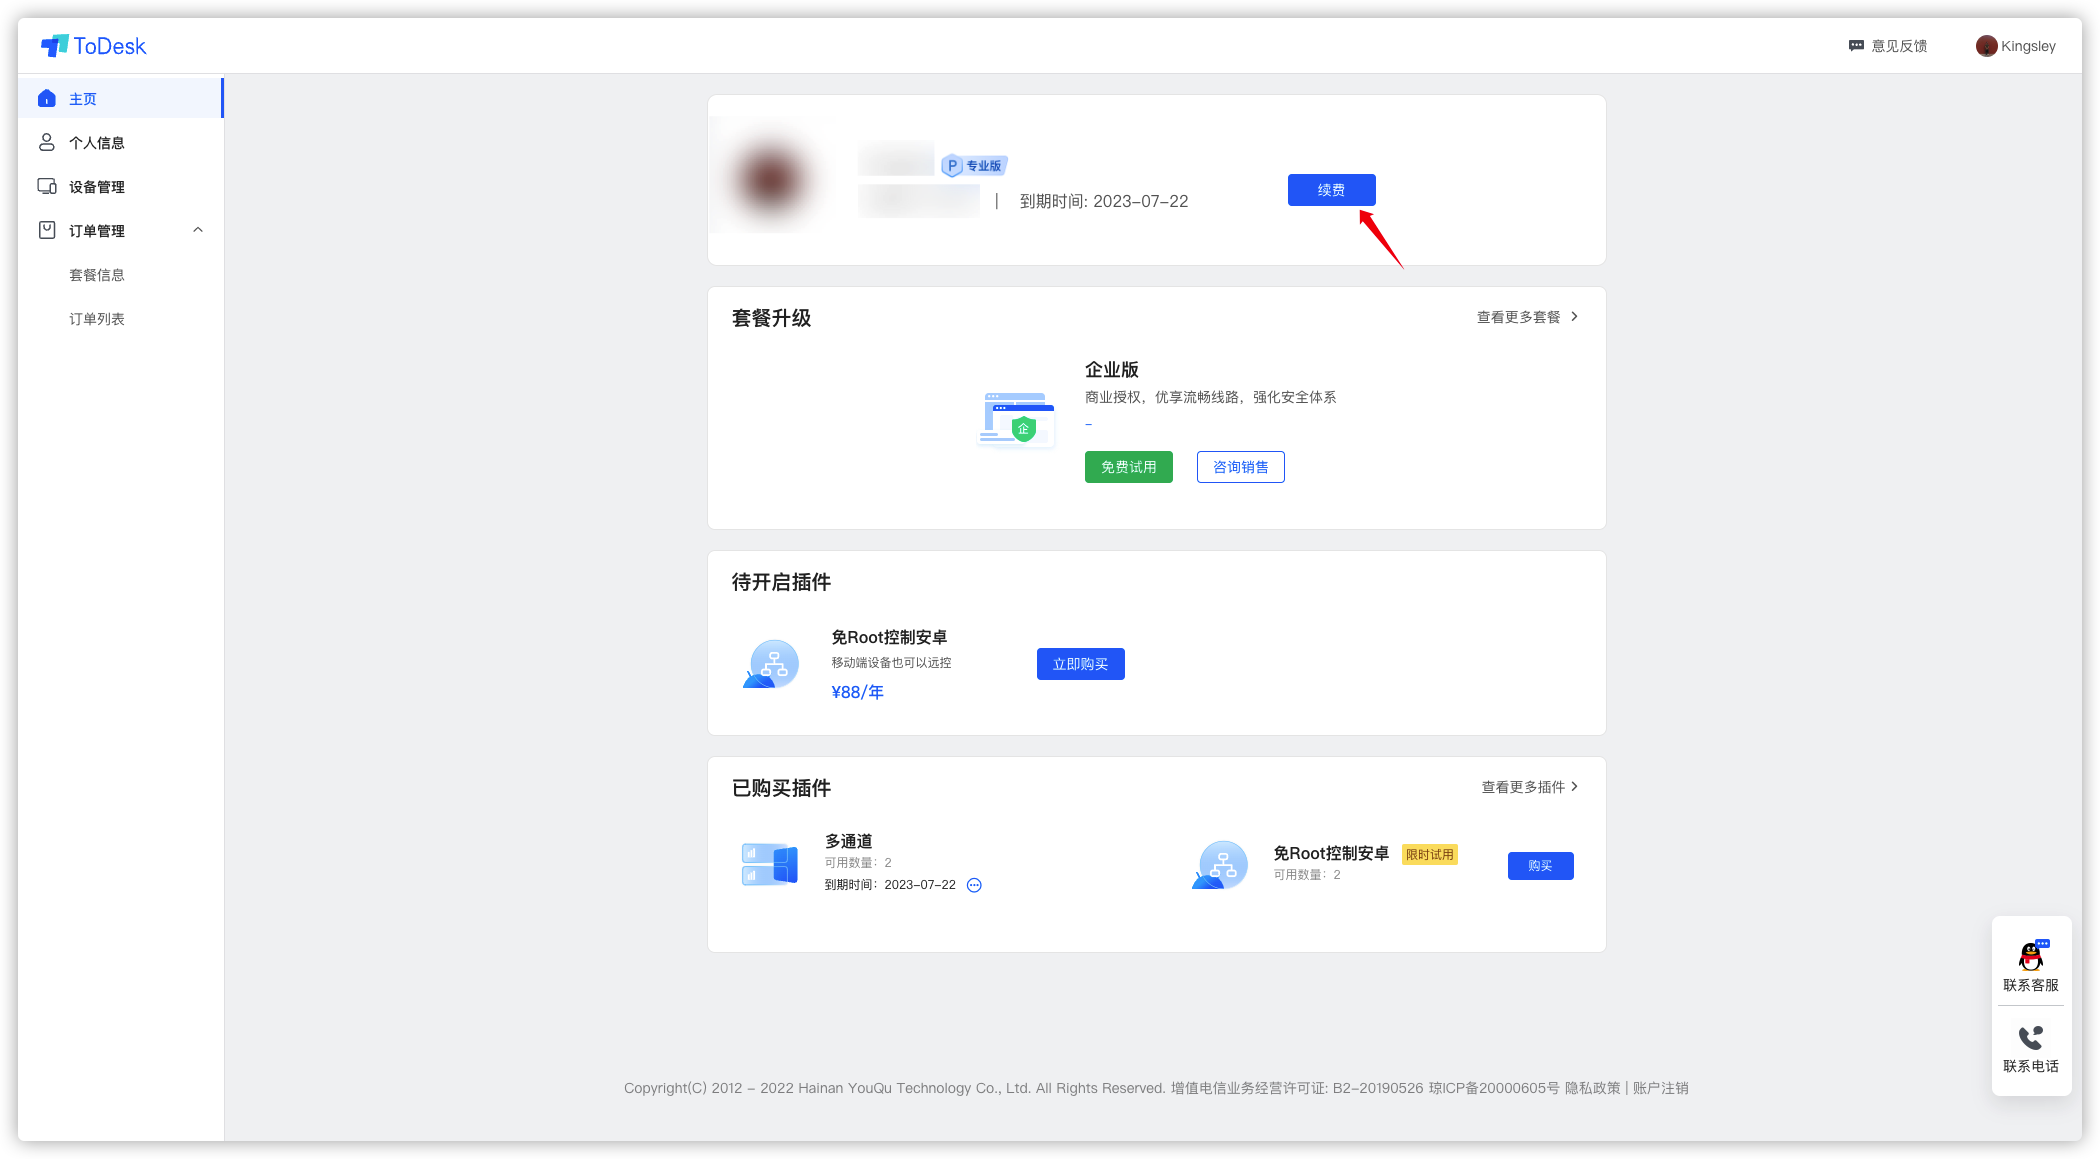This screenshot has height=1159, width=2100.
Task: Click the Kingsley user avatar
Action: point(1986,46)
